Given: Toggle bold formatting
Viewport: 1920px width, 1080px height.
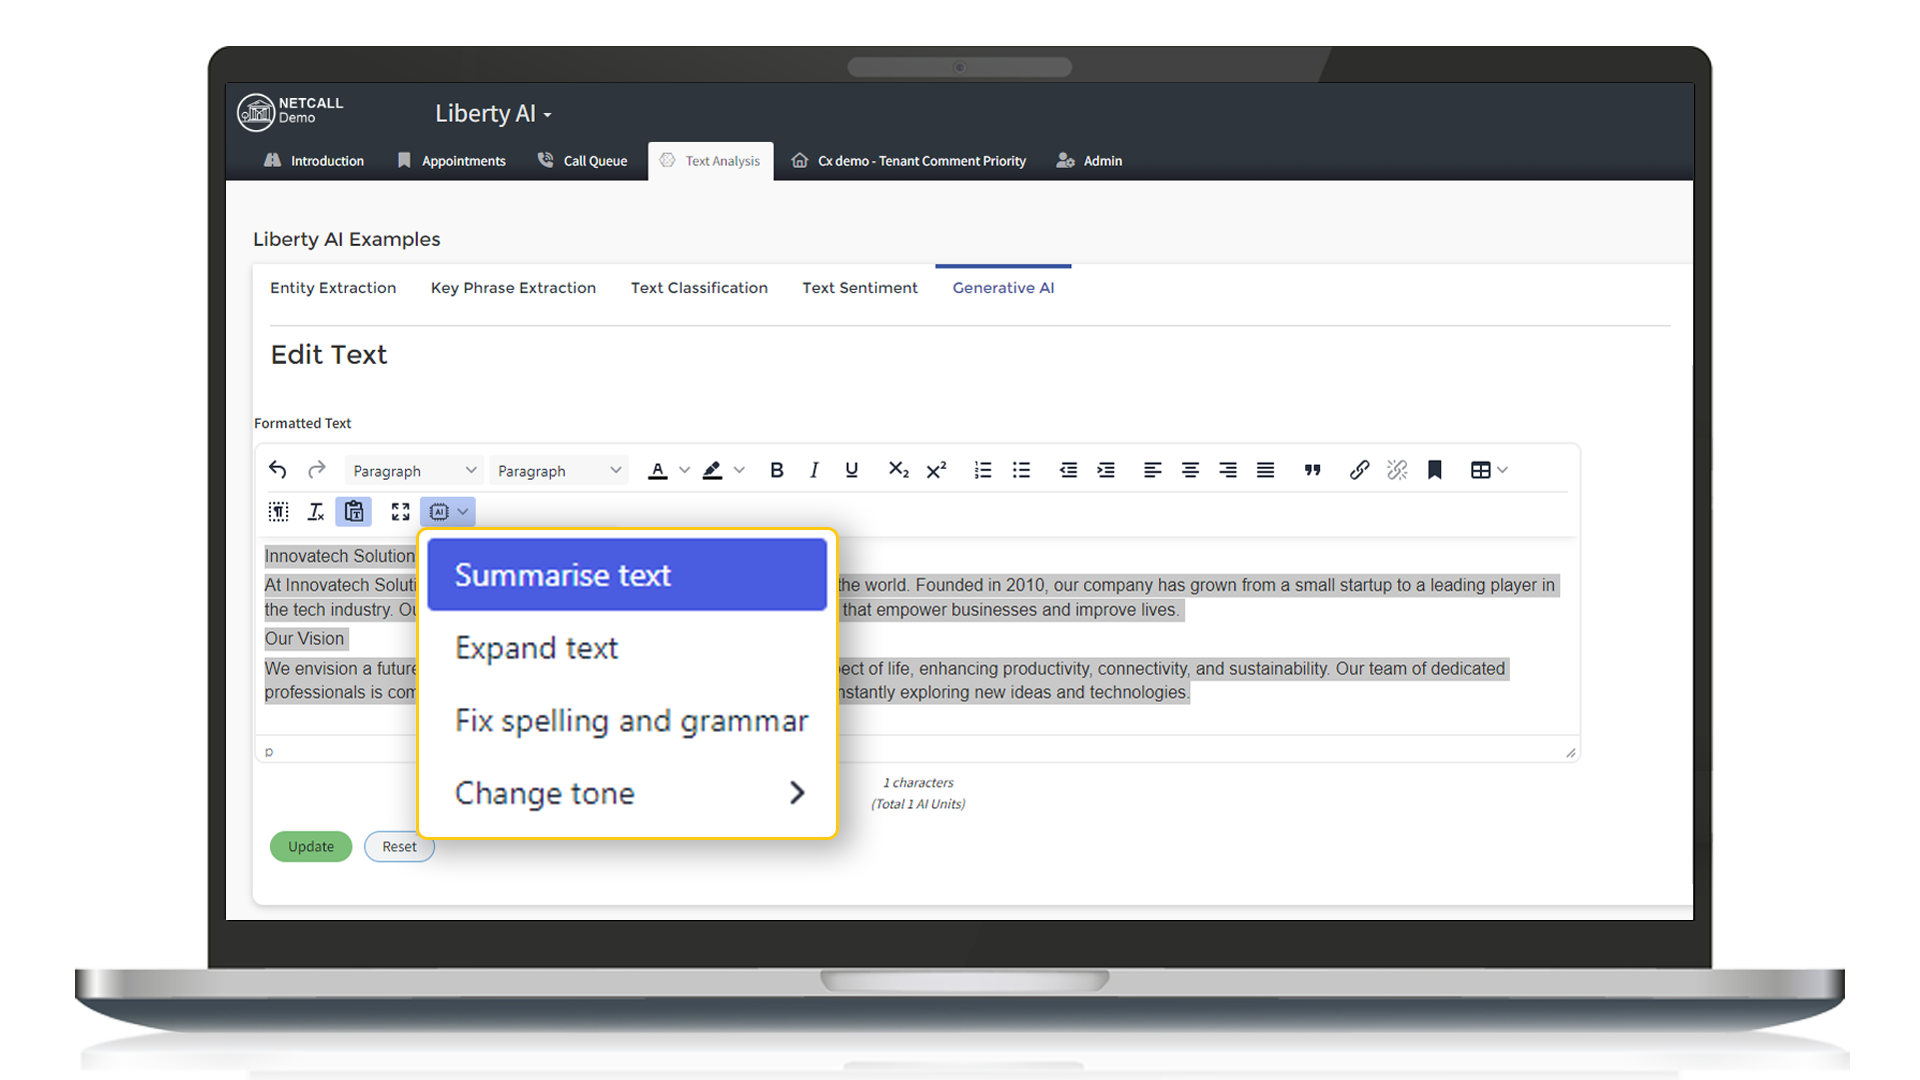Looking at the screenshot, I should click(776, 469).
